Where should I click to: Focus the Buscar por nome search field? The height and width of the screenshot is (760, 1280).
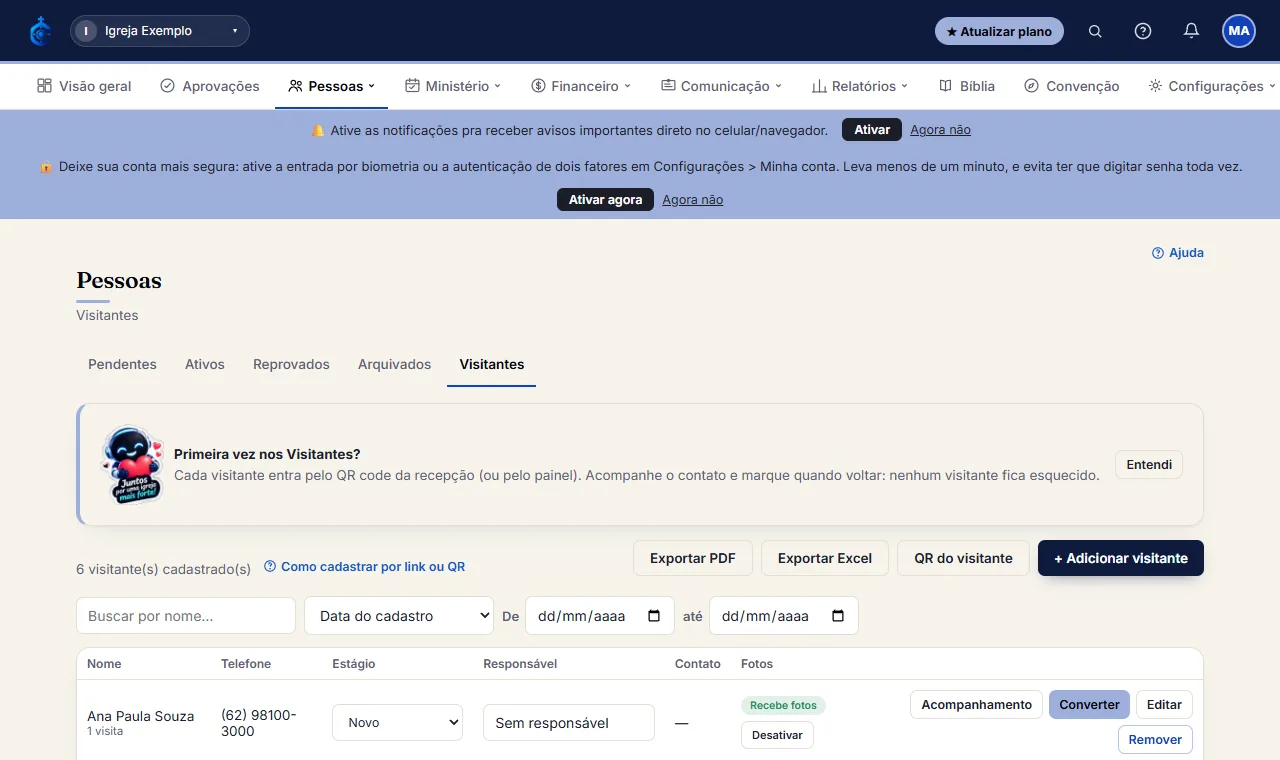[x=186, y=616]
